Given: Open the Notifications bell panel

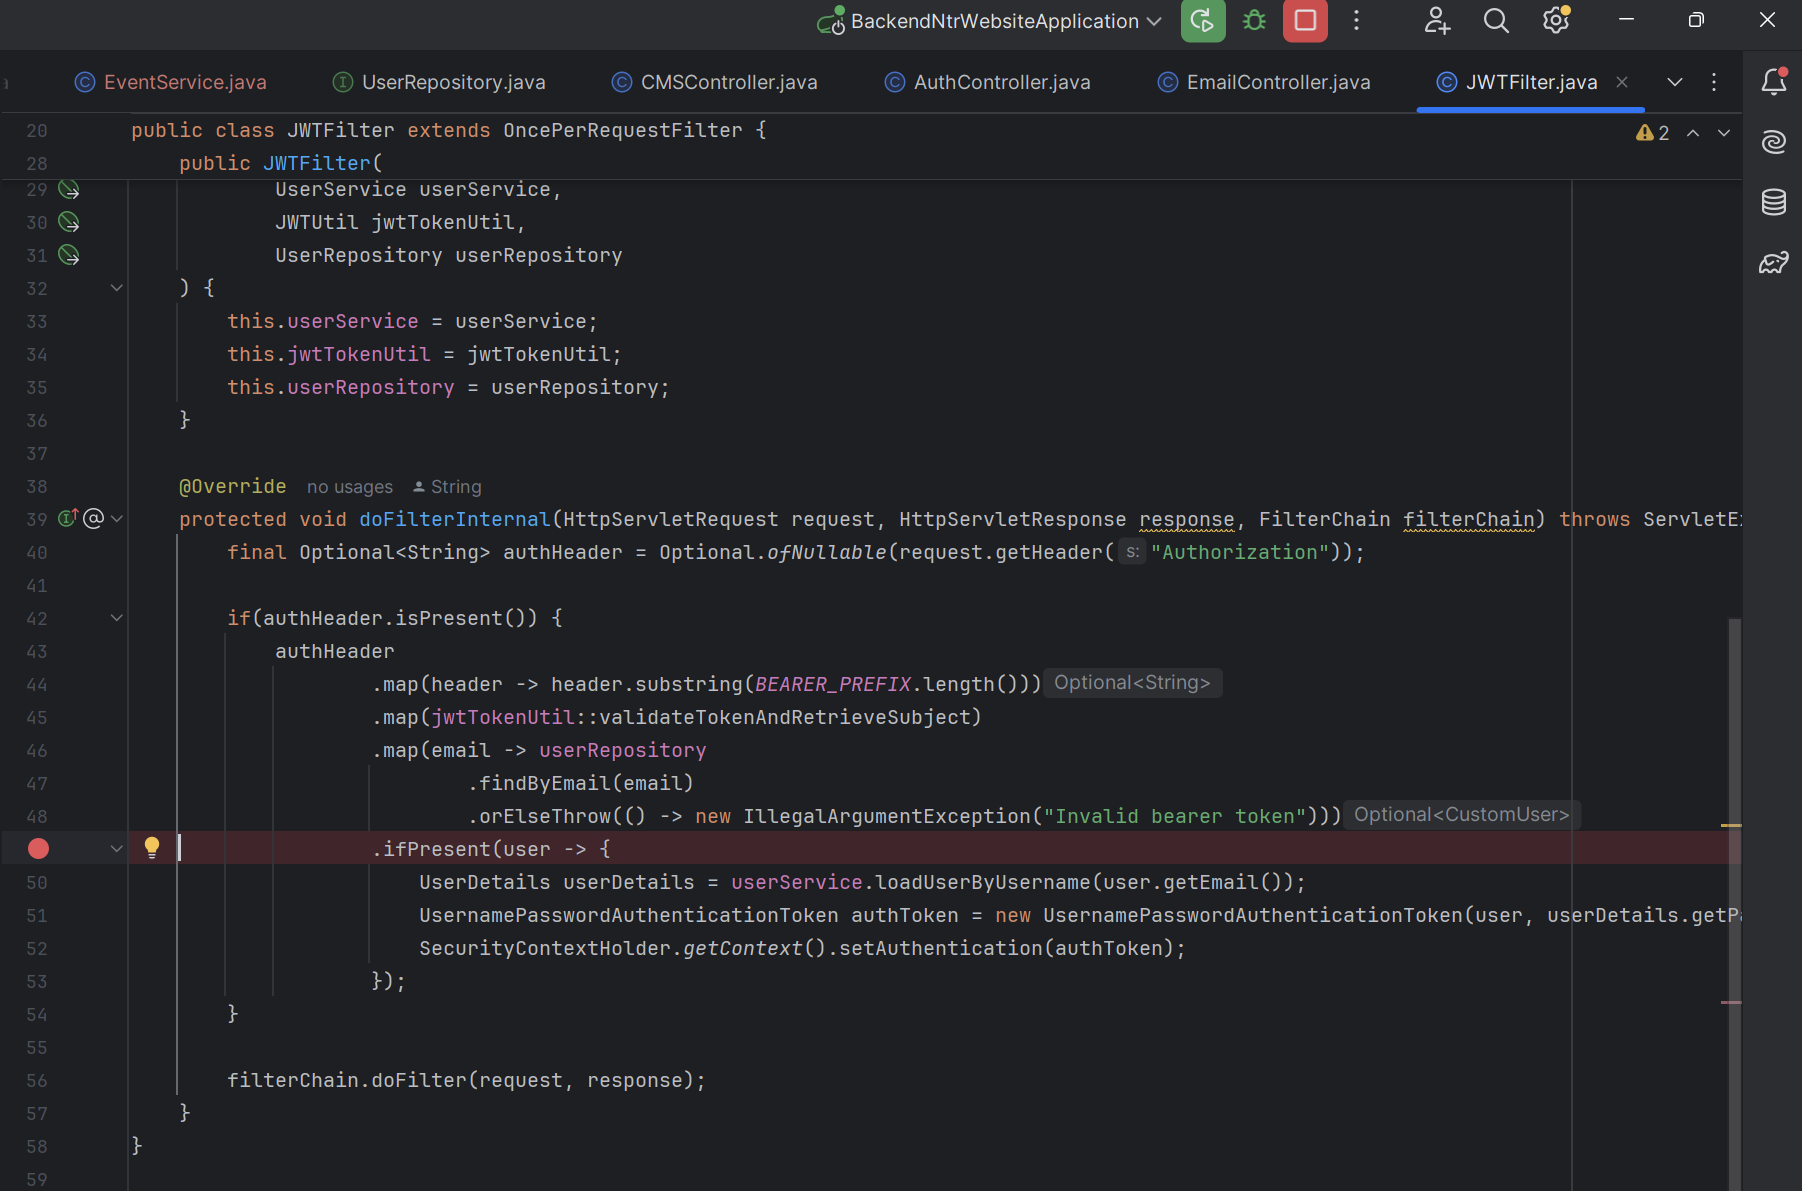Looking at the screenshot, I should 1773,82.
